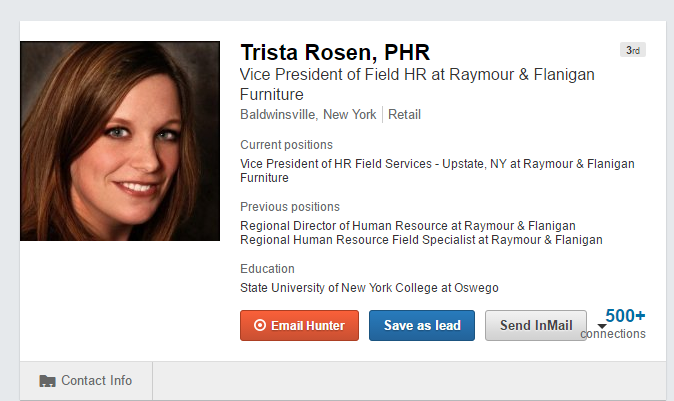The width and height of the screenshot is (674, 401).
Task: Click the Retail industry label
Action: [x=404, y=115]
